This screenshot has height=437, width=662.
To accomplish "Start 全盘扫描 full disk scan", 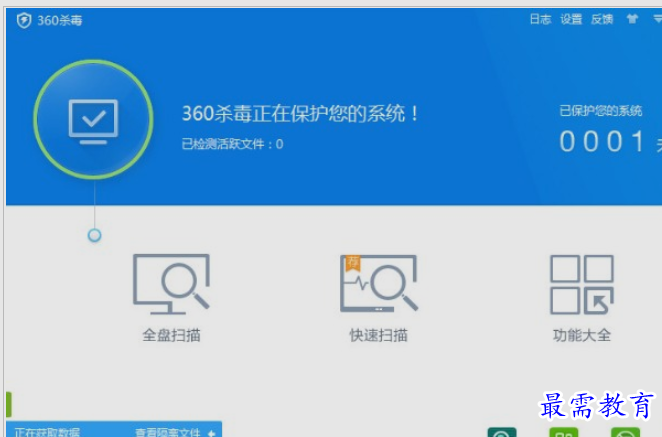I will click(x=171, y=298).
